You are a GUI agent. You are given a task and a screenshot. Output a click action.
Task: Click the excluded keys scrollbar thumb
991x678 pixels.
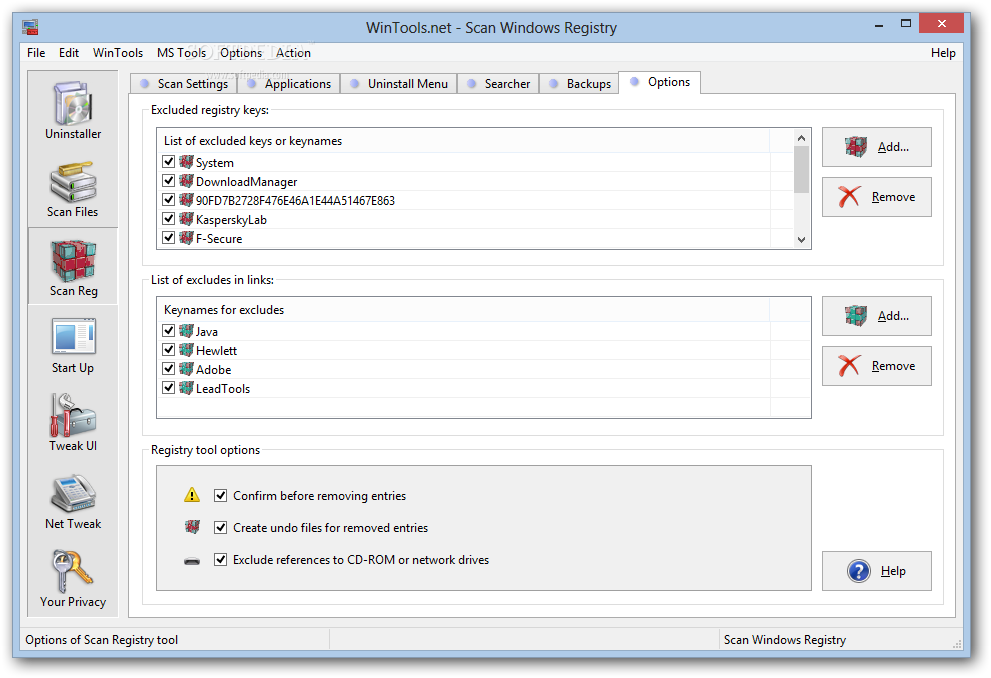(801, 169)
